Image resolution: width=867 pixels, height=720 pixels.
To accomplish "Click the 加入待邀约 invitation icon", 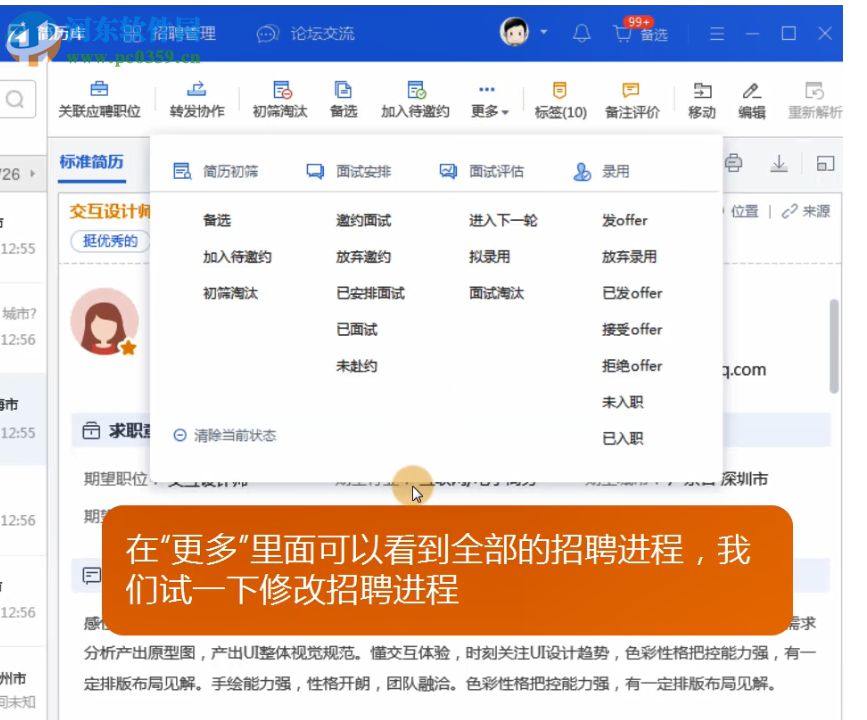I will pos(414,100).
